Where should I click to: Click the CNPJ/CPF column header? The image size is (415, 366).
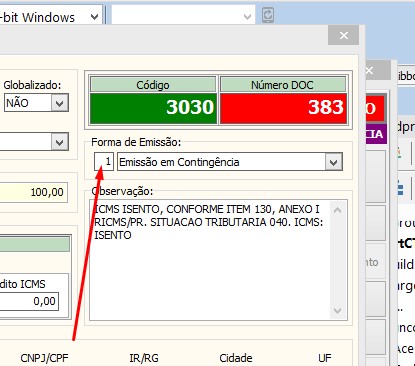[x=44, y=358]
